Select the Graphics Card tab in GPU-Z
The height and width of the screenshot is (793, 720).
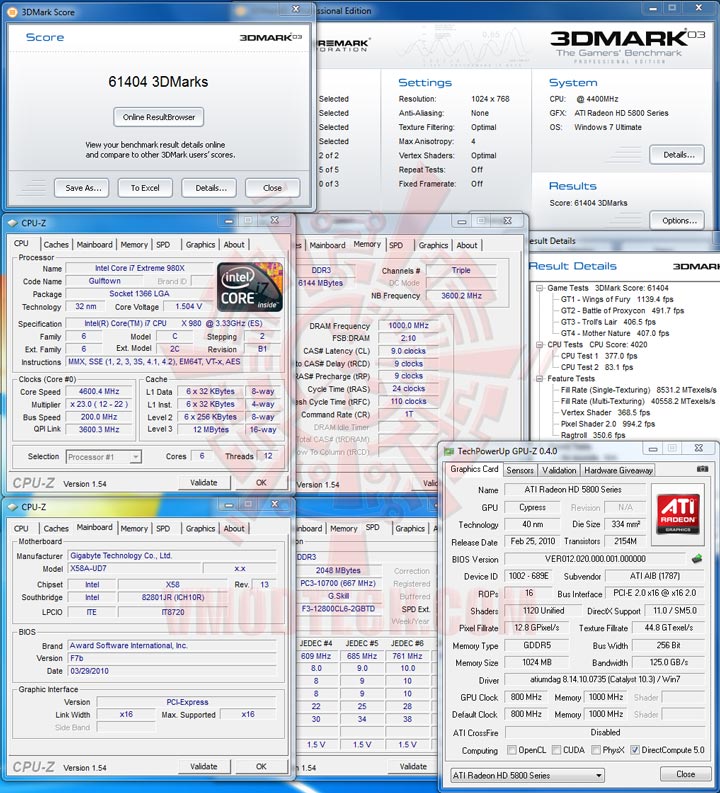[x=474, y=469]
